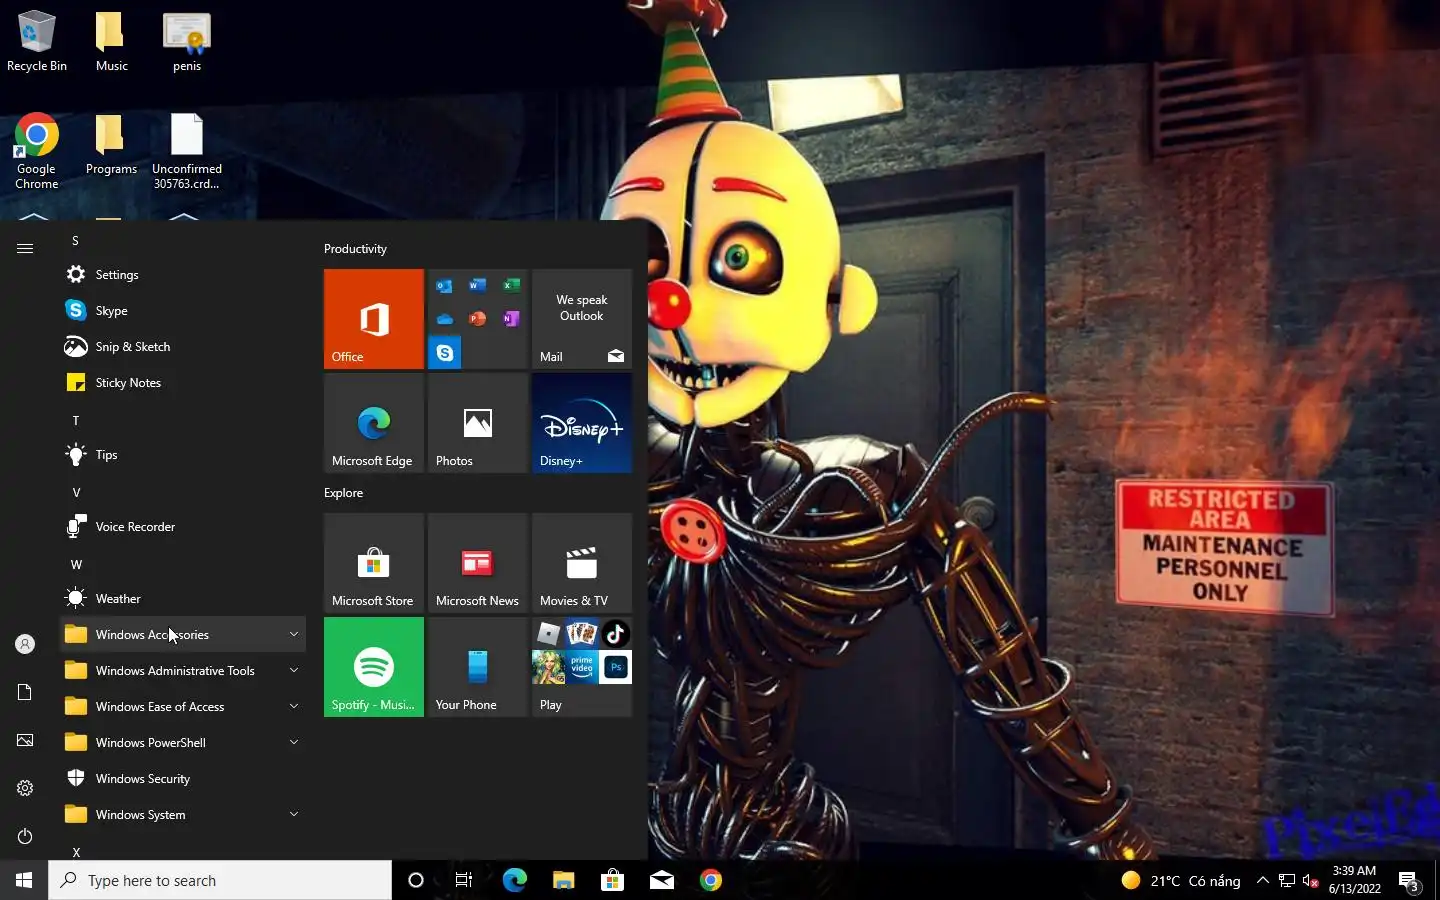Open network icon in system tray
The height and width of the screenshot is (900, 1440).
coord(1287,881)
